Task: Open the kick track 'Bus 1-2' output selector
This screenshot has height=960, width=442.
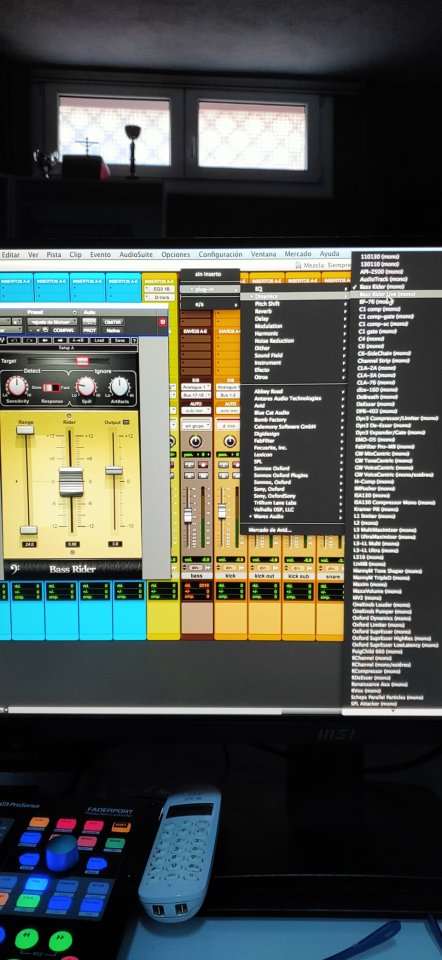Action: 228,396
